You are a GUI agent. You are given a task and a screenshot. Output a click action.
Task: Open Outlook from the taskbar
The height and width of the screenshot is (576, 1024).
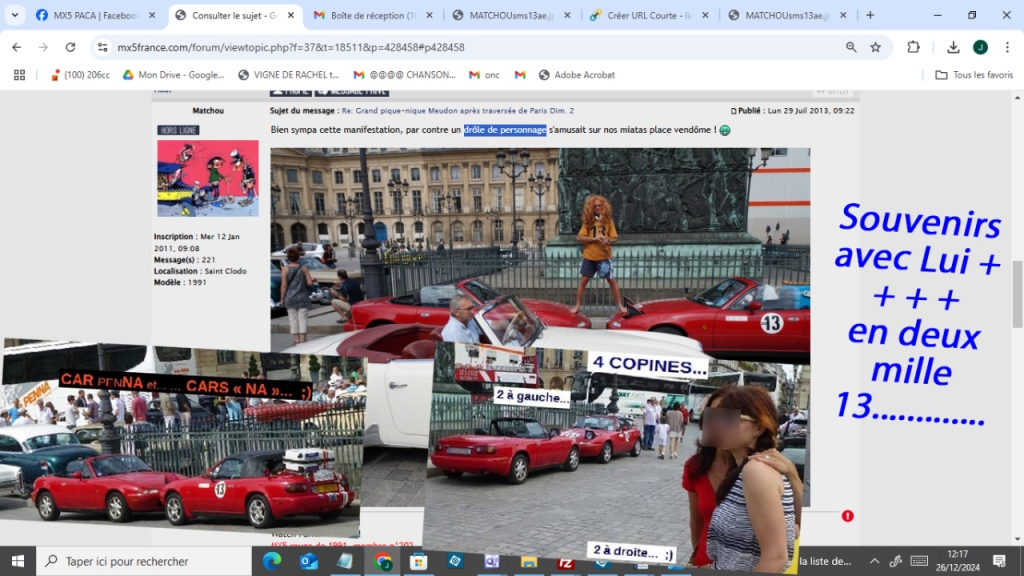308,561
